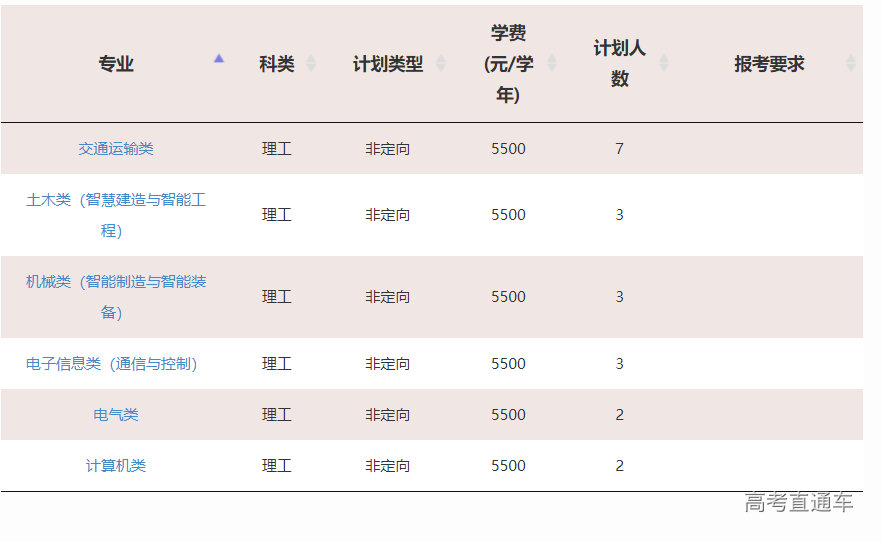Click sort arrows beside 计划类型 header
This screenshot has width=882, height=542.
[x=439, y=64]
